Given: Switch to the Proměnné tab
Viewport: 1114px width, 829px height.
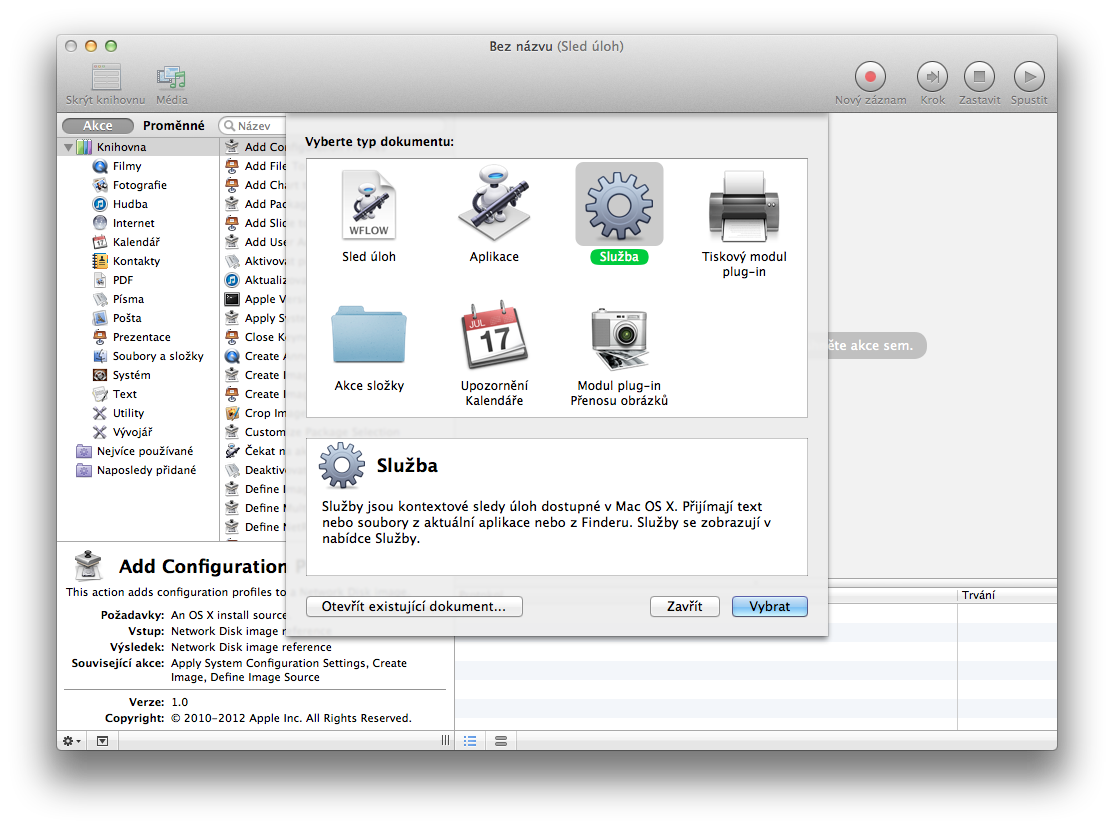Looking at the screenshot, I should coord(173,126).
